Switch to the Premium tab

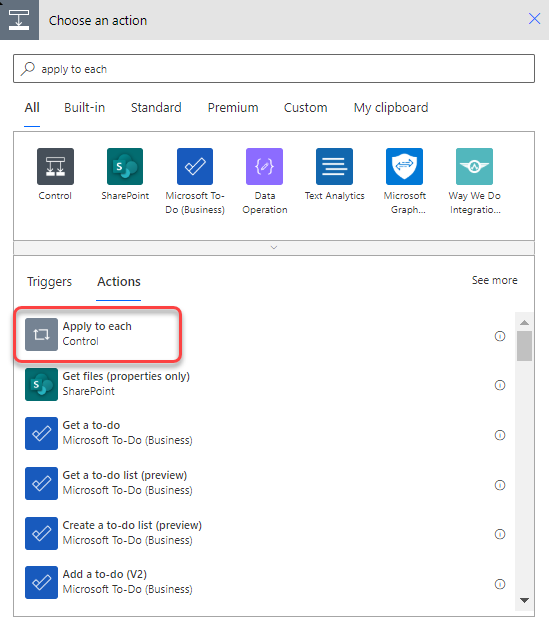pyautogui.click(x=233, y=108)
